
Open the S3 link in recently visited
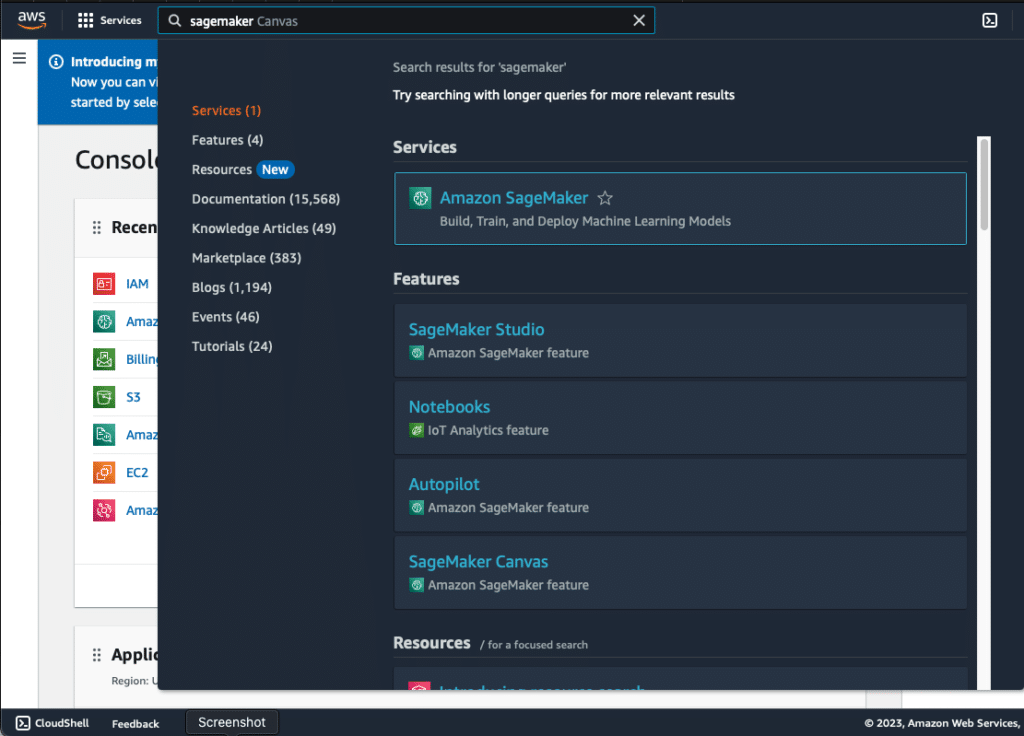point(133,397)
